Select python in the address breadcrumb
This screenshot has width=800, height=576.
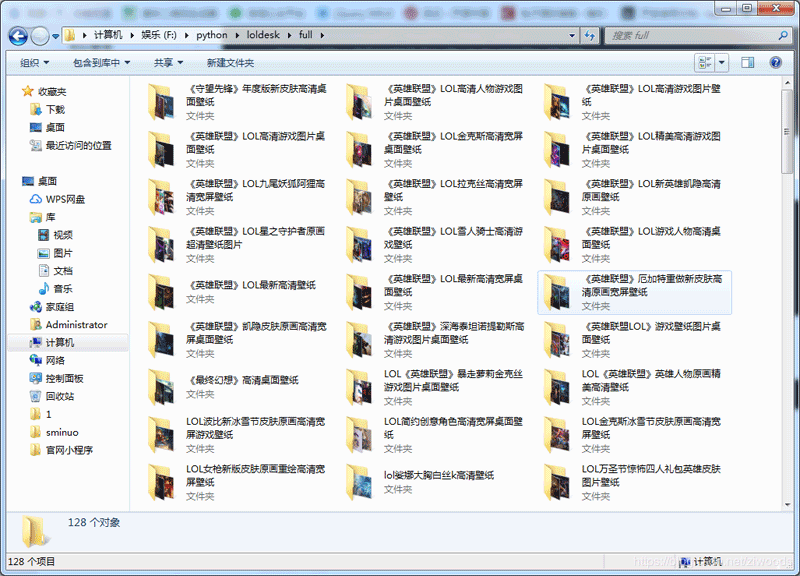click(x=212, y=35)
